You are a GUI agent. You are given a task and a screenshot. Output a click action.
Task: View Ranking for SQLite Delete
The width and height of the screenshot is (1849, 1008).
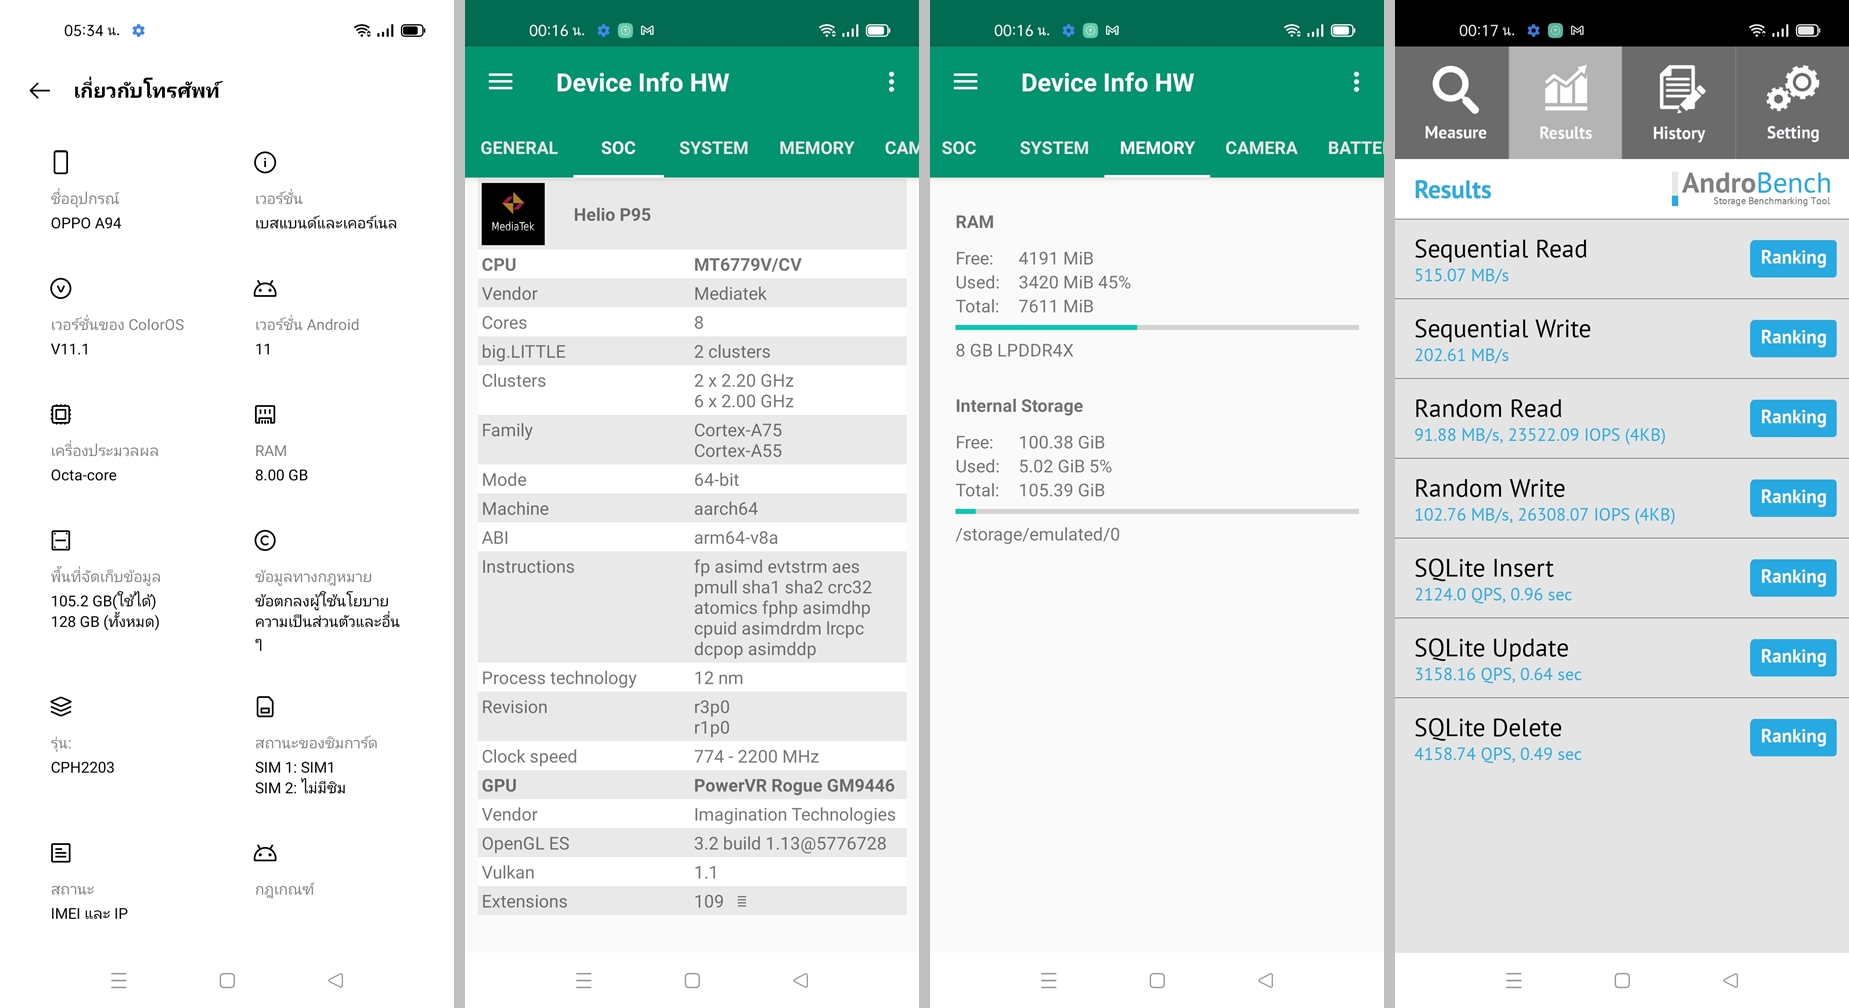click(x=1792, y=737)
